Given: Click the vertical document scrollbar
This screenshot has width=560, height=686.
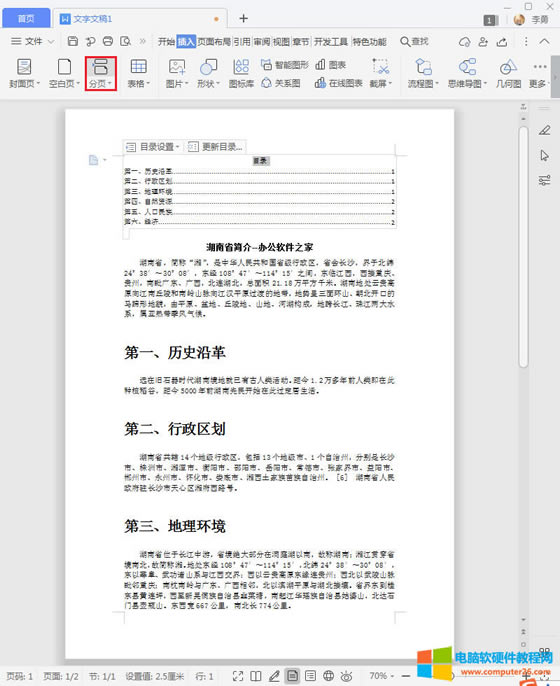Looking at the screenshot, I should click(x=523, y=247).
